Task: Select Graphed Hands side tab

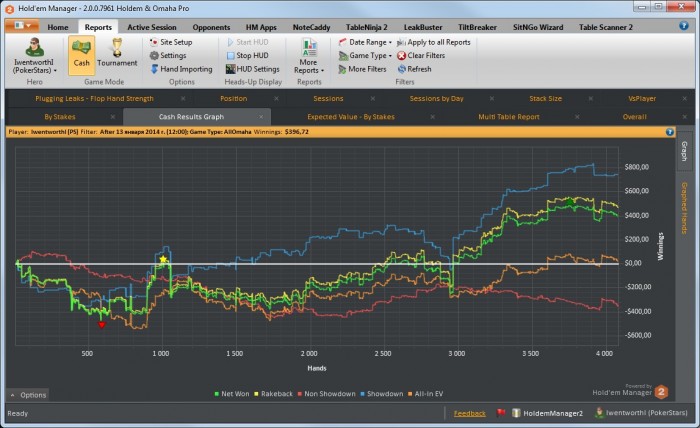Action: [x=683, y=208]
